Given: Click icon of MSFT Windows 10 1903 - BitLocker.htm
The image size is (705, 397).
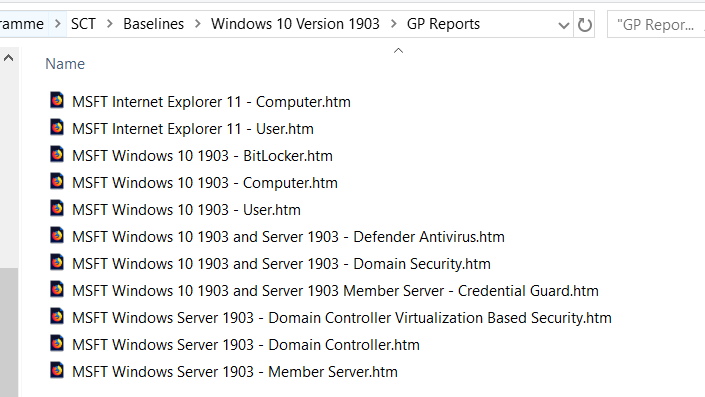Looking at the screenshot, I should click(x=57, y=154).
